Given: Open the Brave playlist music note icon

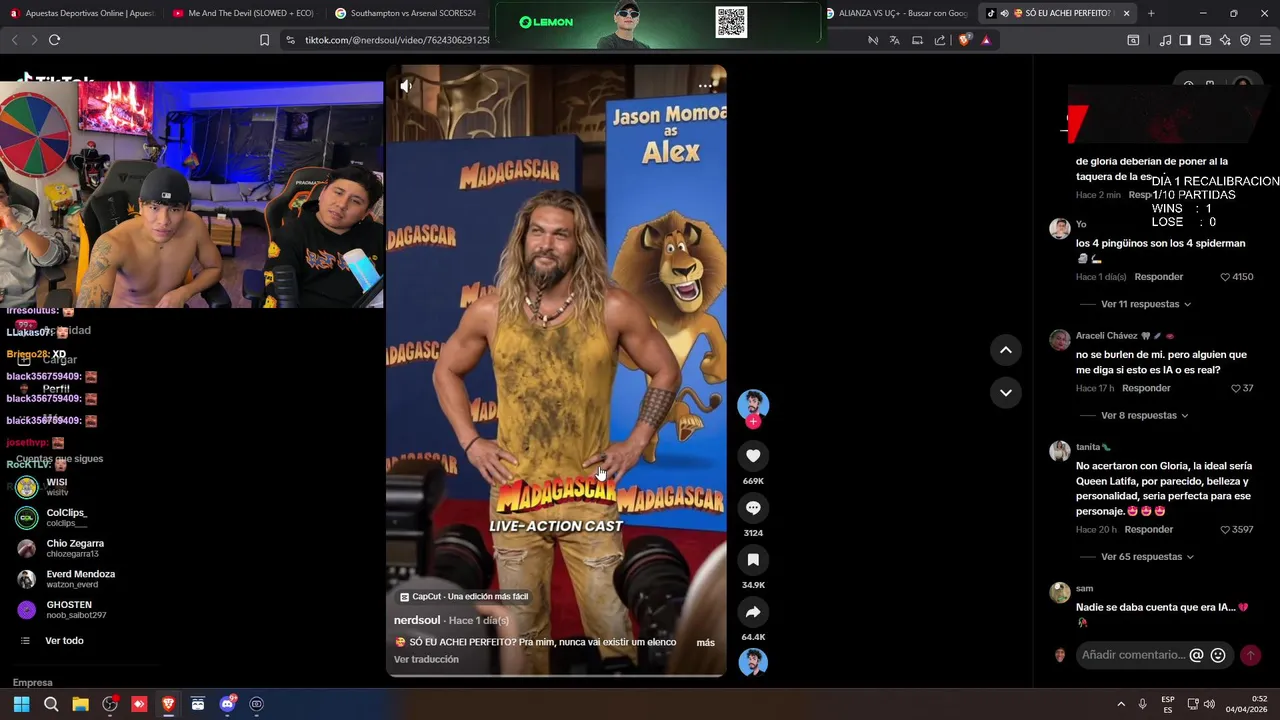Looking at the screenshot, I should click(1165, 40).
